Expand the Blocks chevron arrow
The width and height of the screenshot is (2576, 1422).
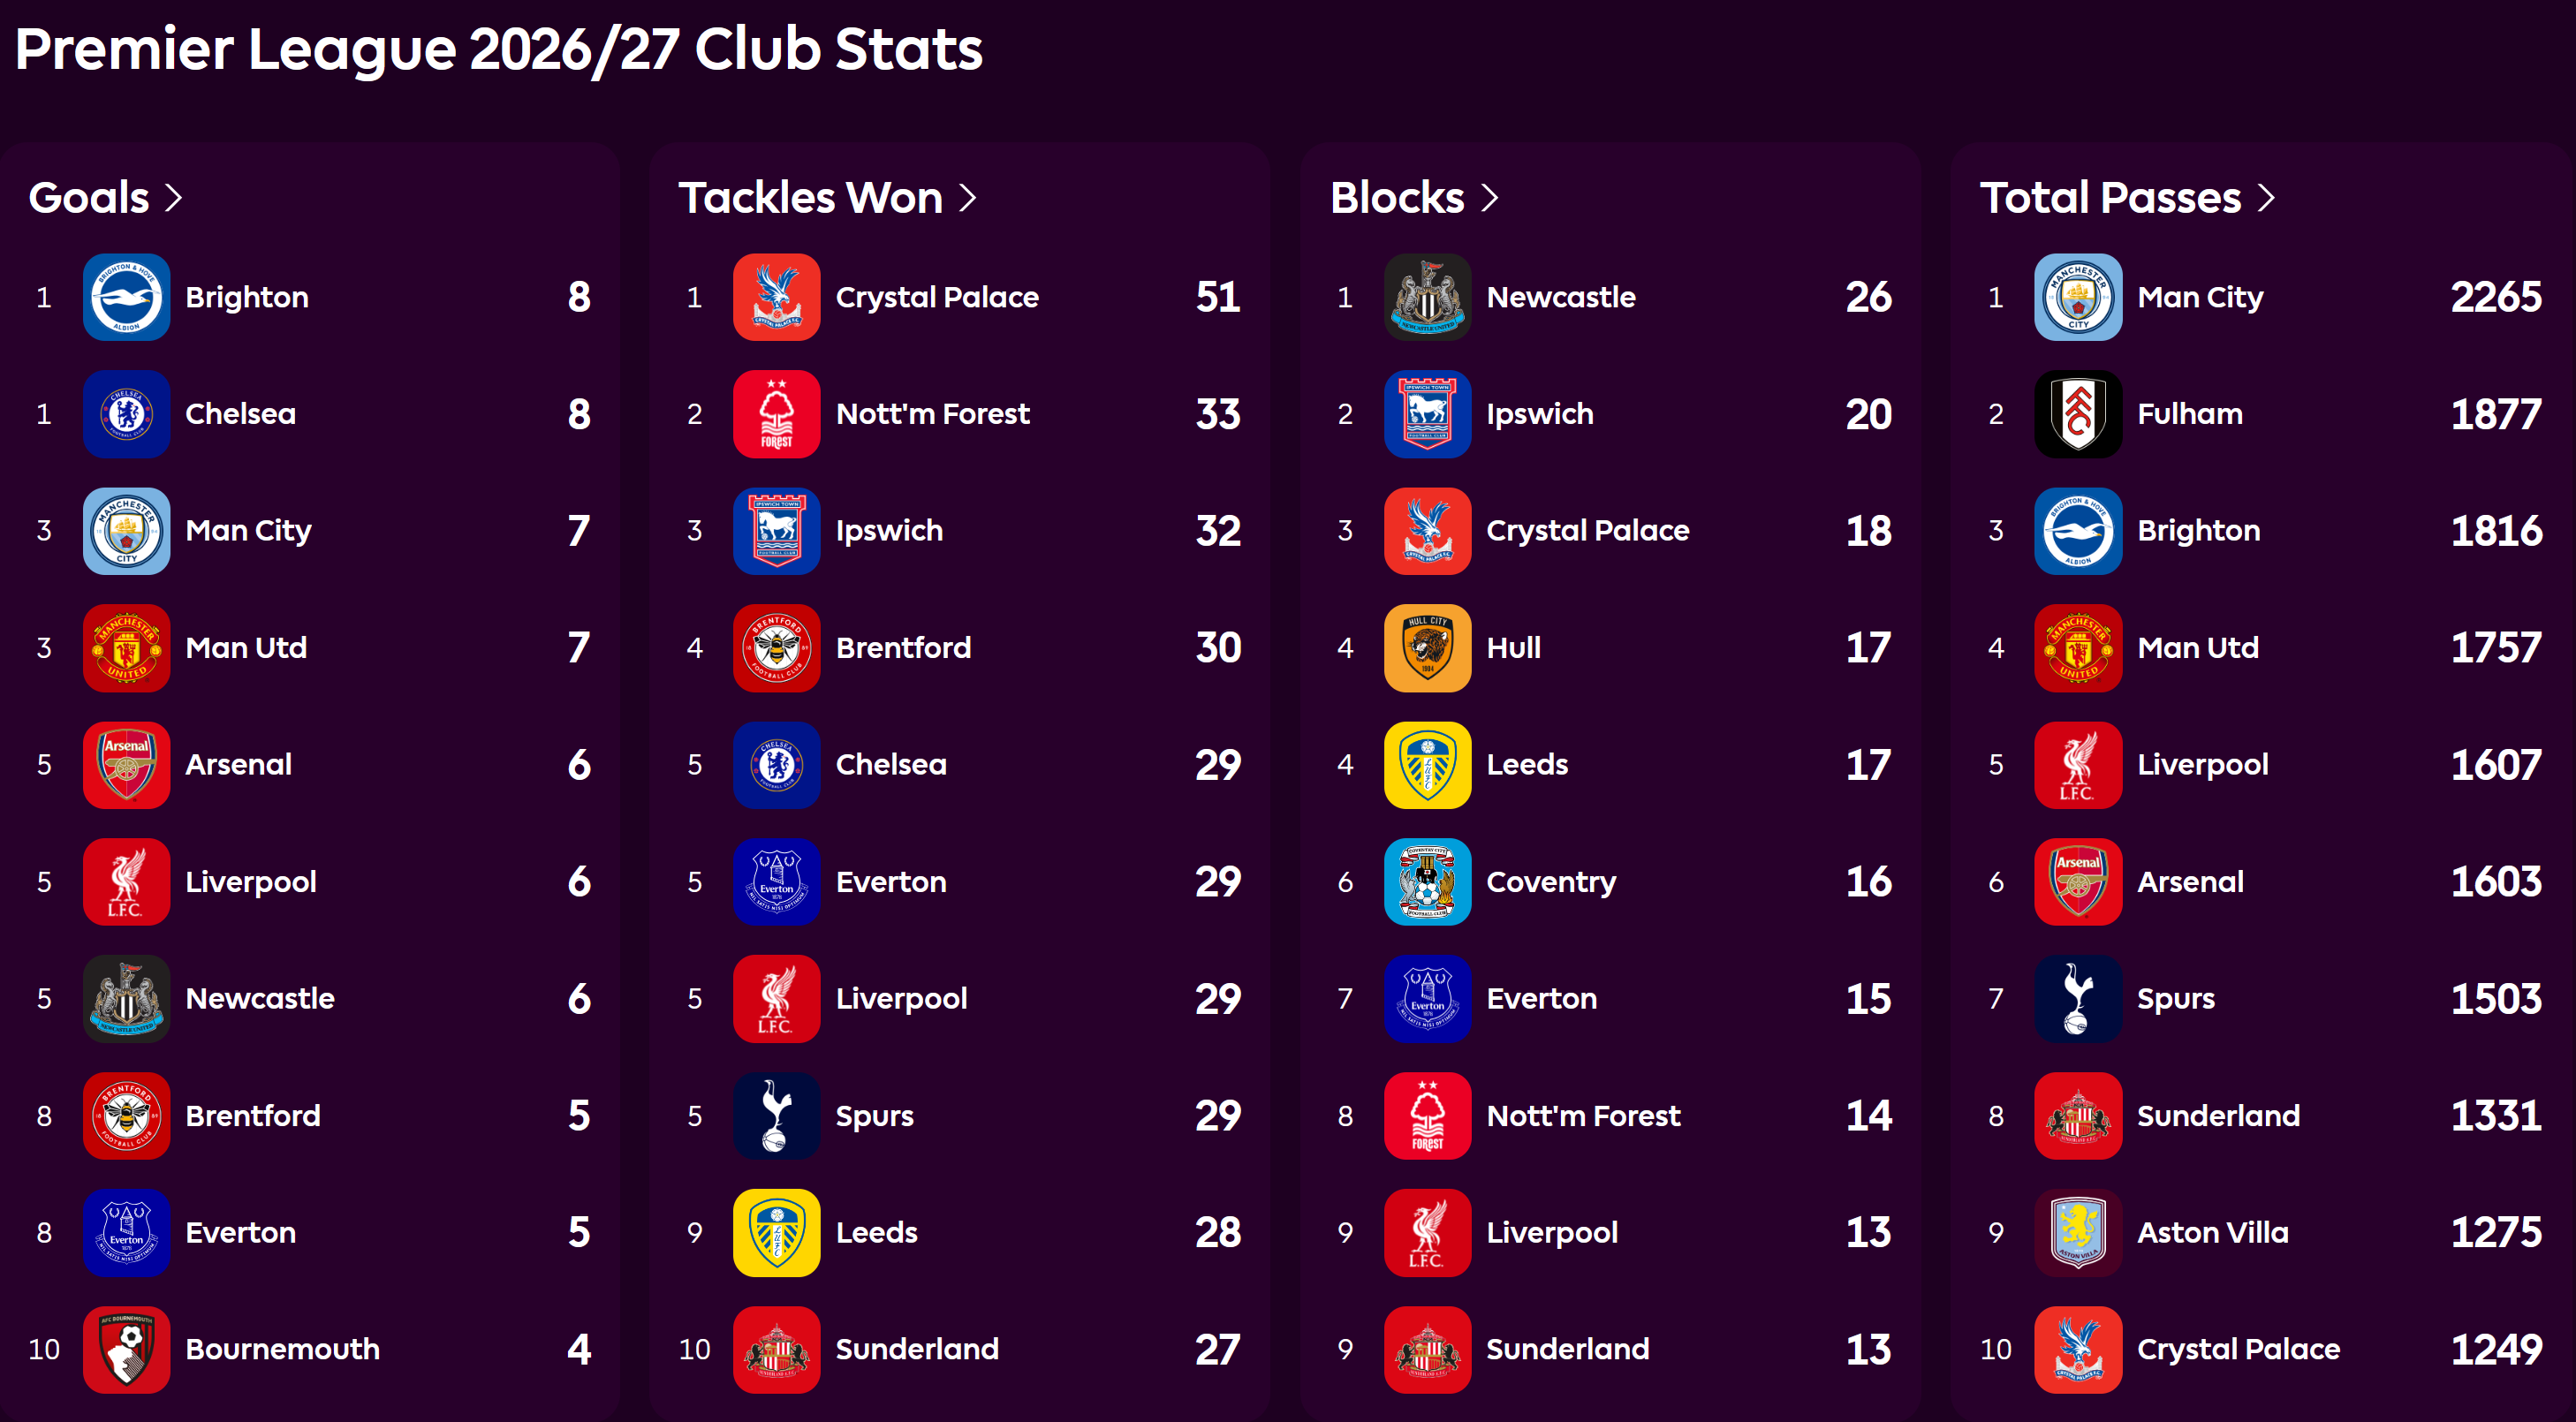(1489, 198)
